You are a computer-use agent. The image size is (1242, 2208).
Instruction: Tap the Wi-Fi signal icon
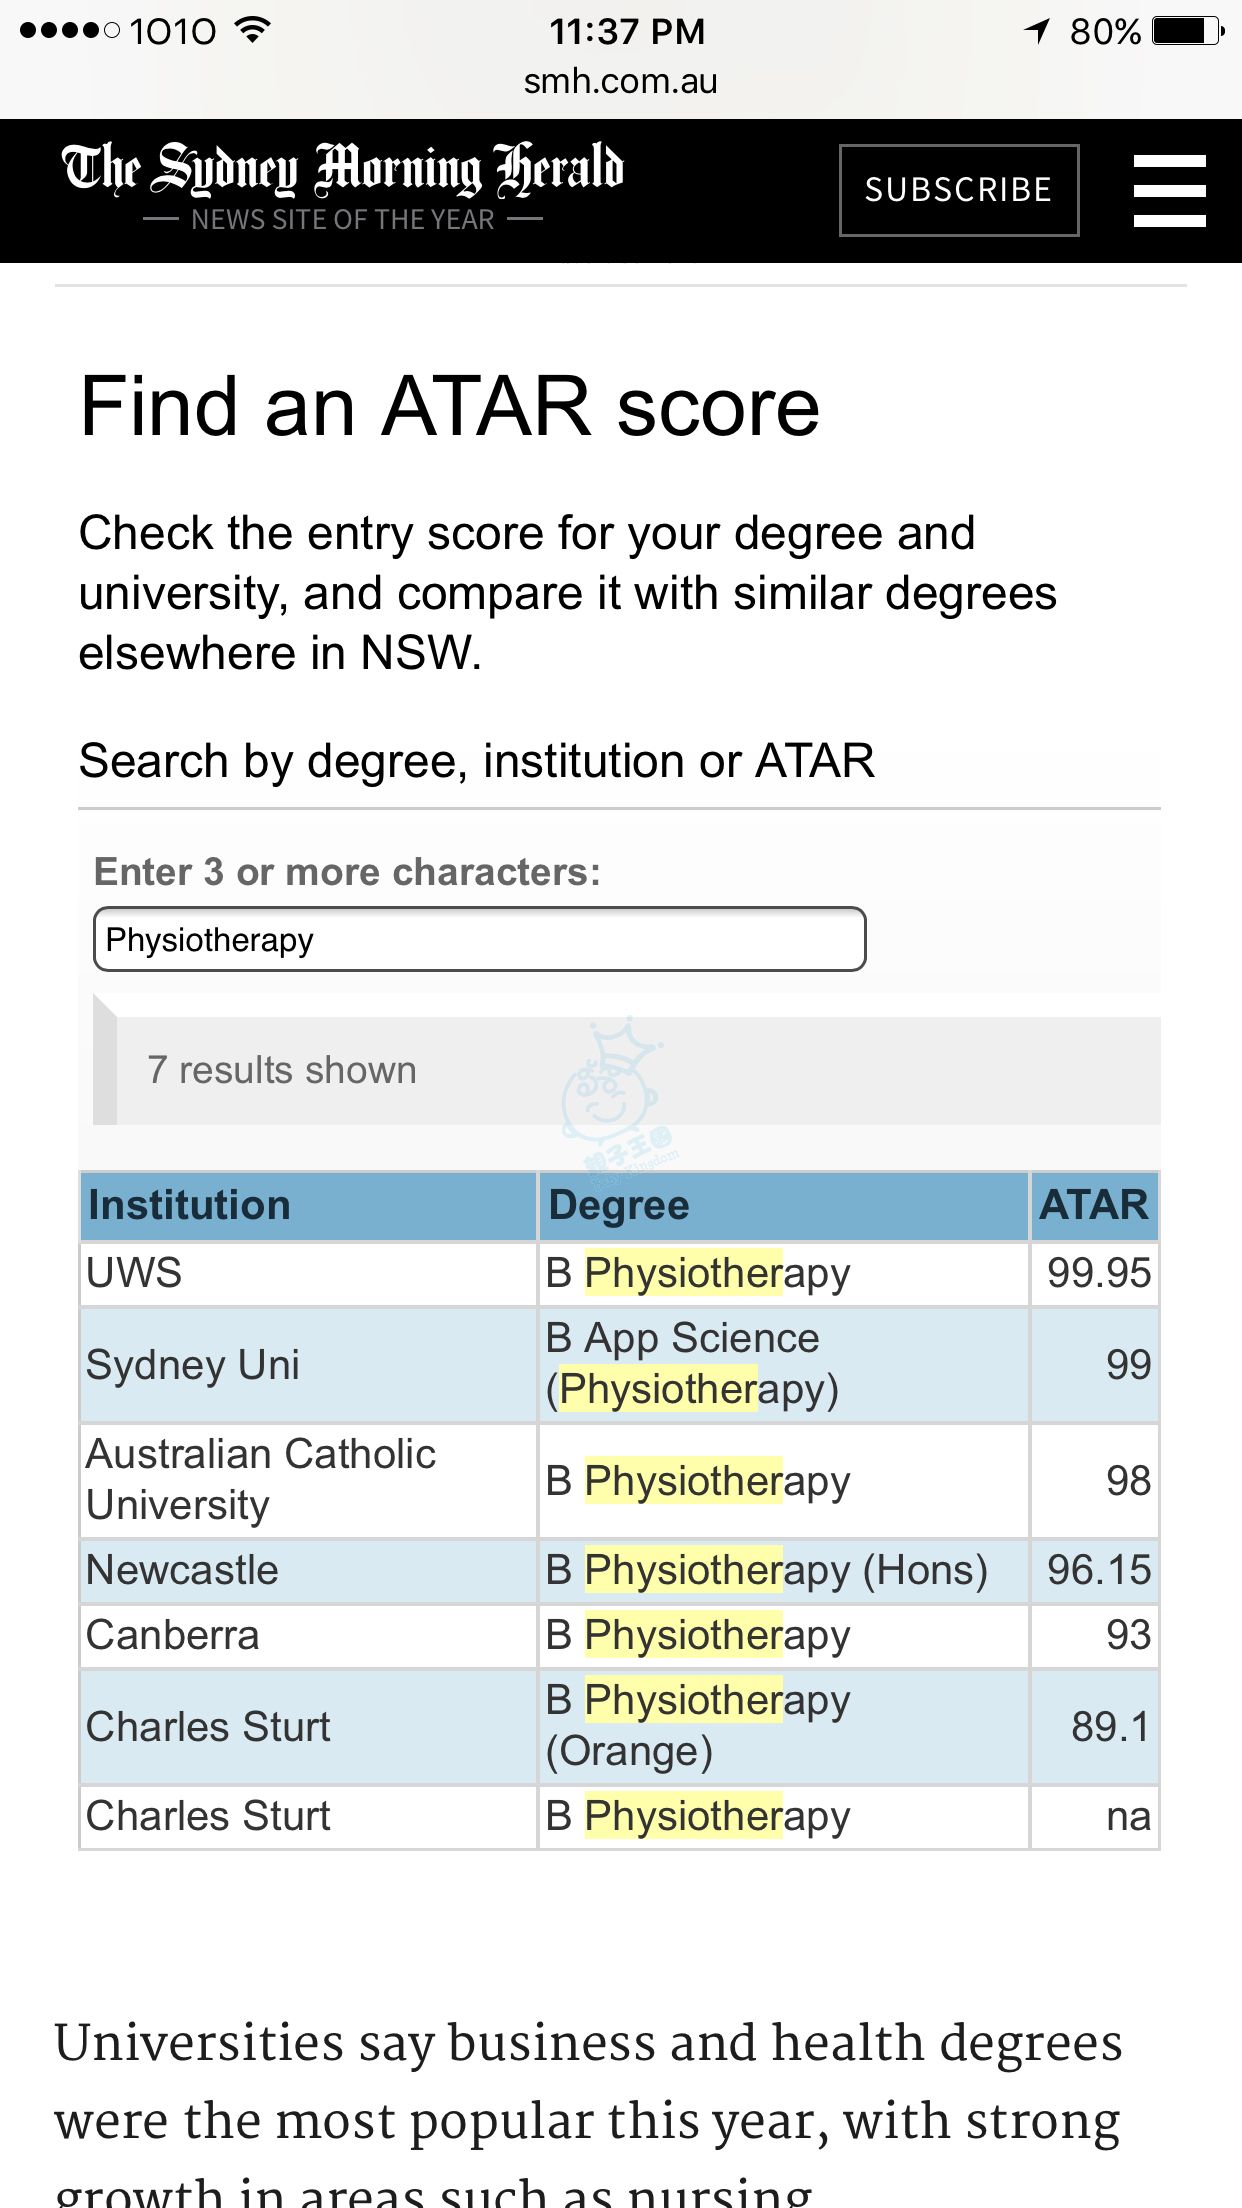[x=254, y=31]
